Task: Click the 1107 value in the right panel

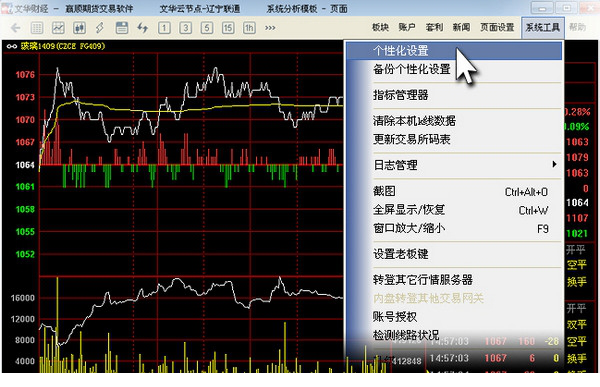Action: pos(577,218)
